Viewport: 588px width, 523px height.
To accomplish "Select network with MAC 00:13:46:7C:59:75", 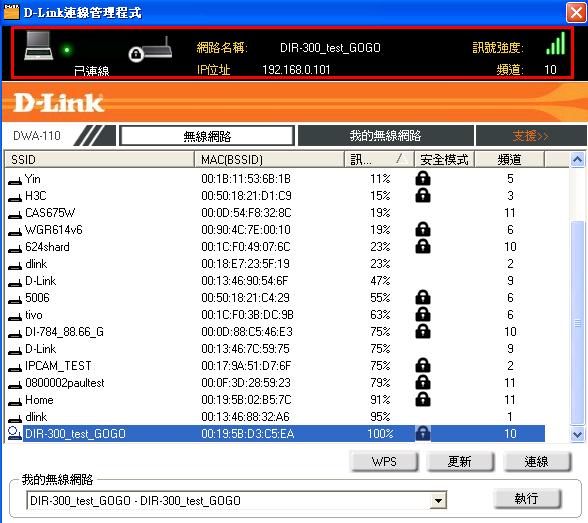I will click(276, 349).
